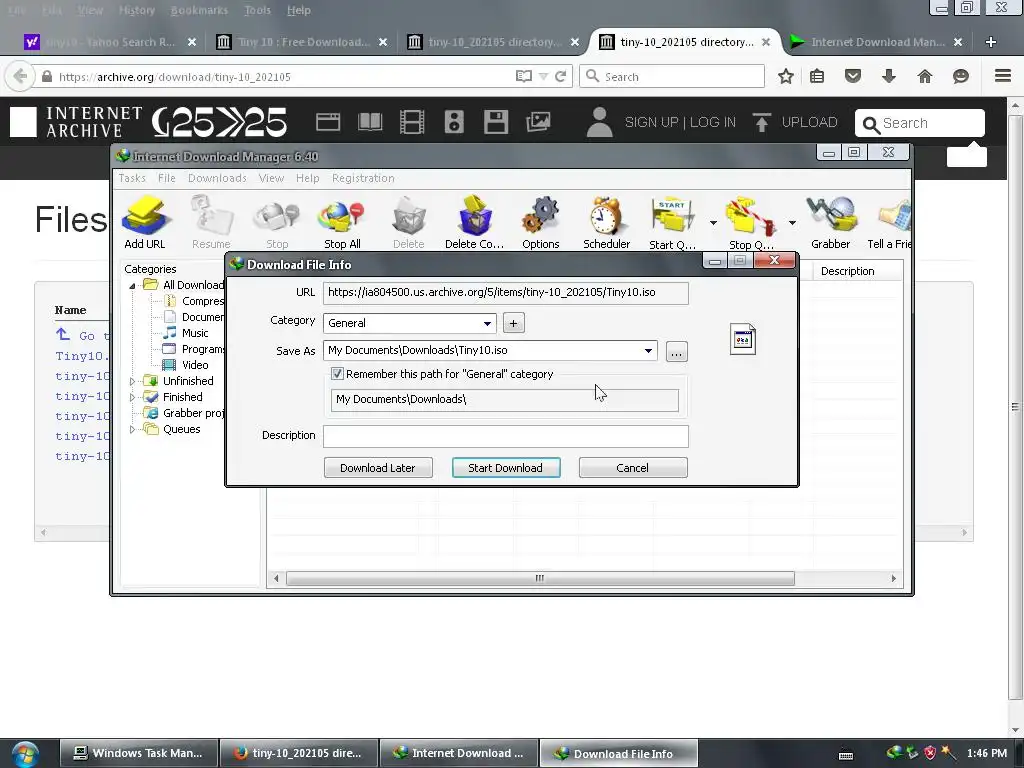Click the Internet Archive search box
The image size is (1024, 768).
(x=920, y=123)
